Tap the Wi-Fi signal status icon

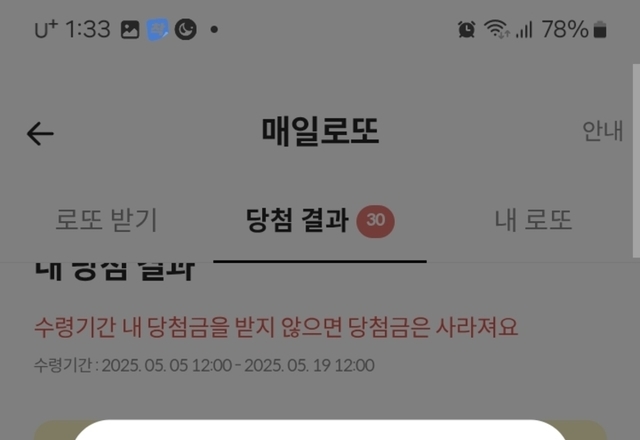[496, 29]
